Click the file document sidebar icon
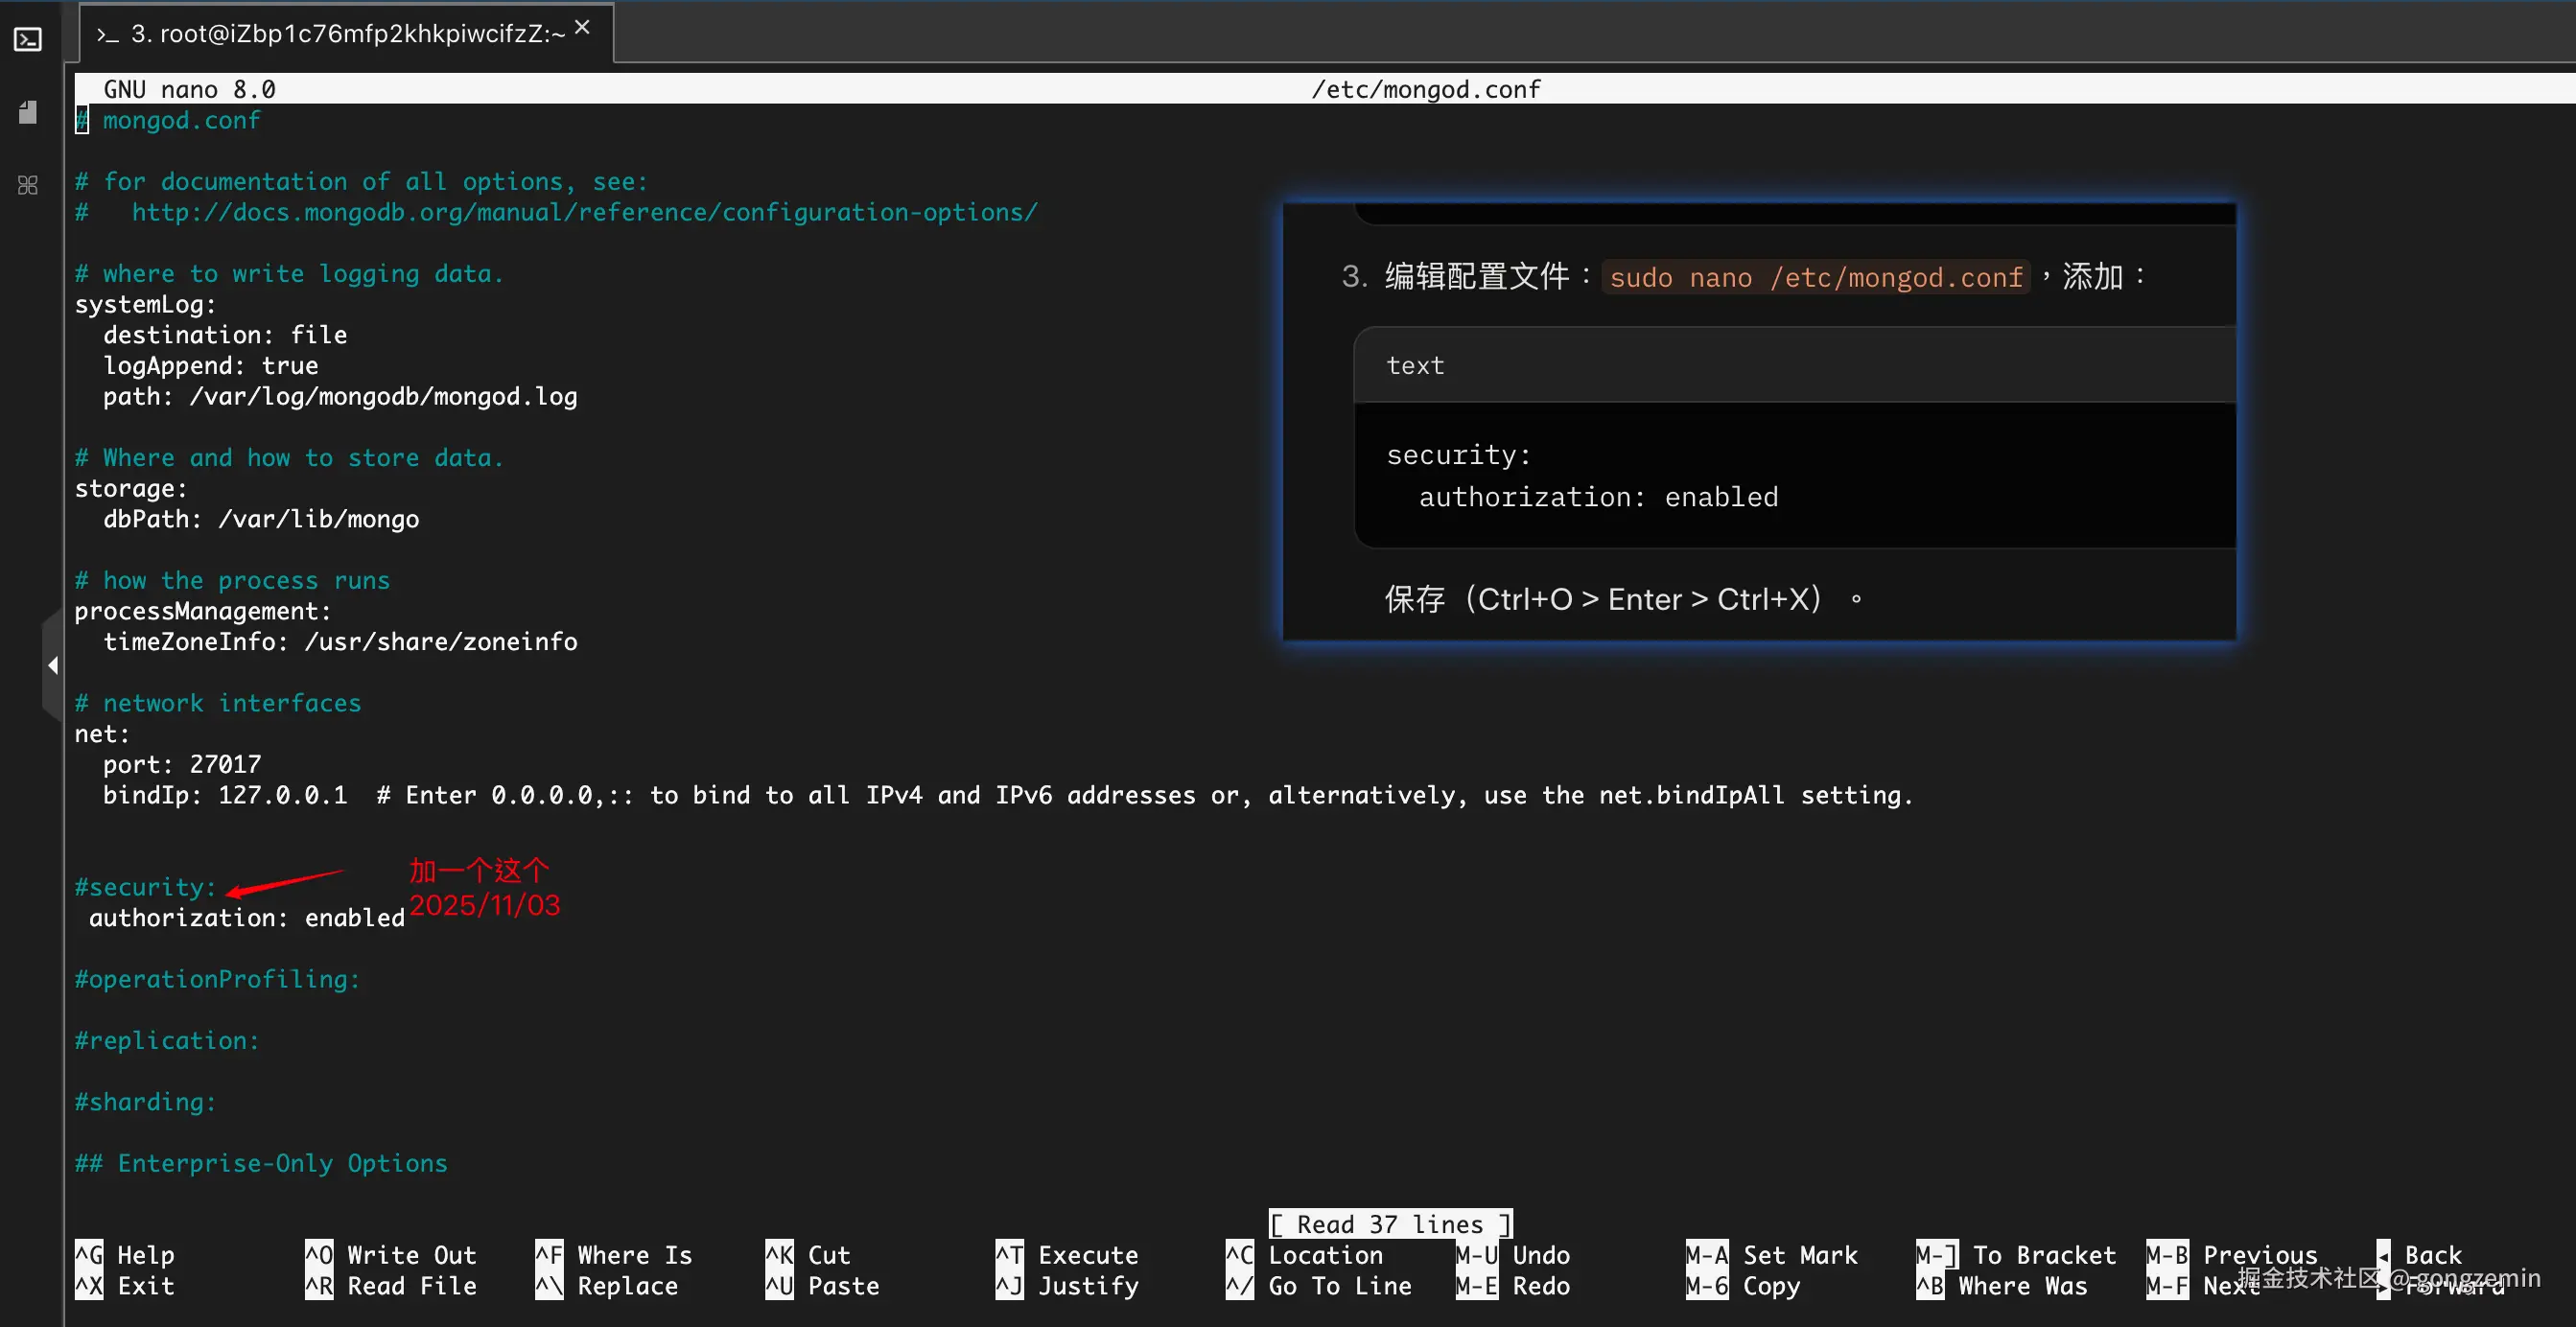This screenshot has width=2576, height=1327. pyautogui.click(x=28, y=112)
